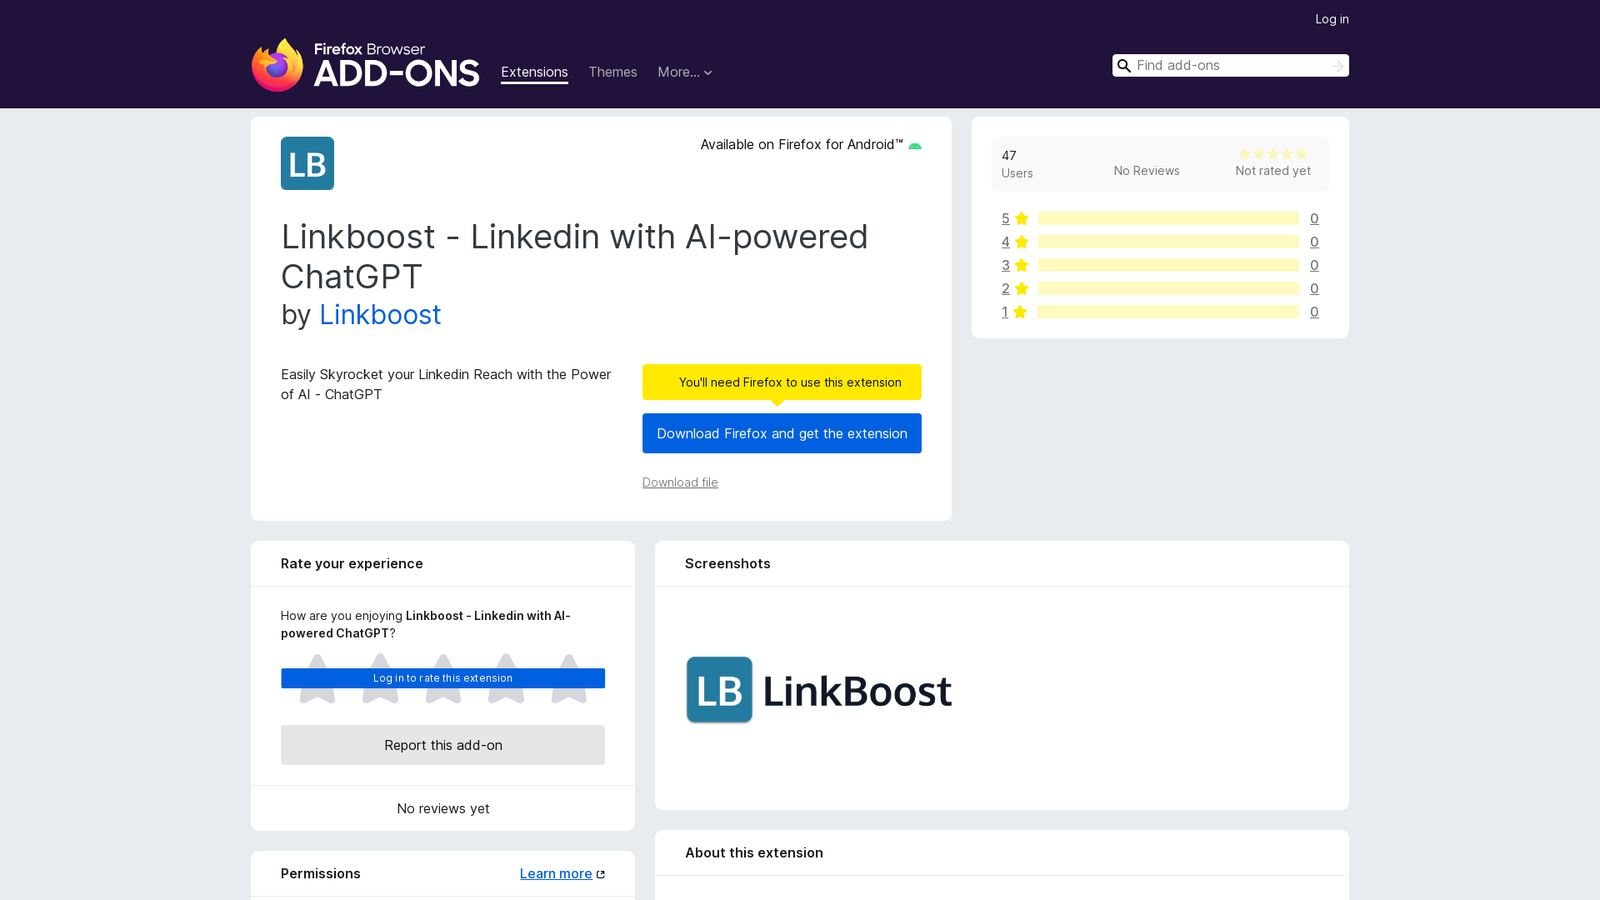Image resolution: width=1600 pixels, height=900 pixels.
Task: Click the star icon in the 3-star row
Action: pyautogui.click(x=1021, y=266)
